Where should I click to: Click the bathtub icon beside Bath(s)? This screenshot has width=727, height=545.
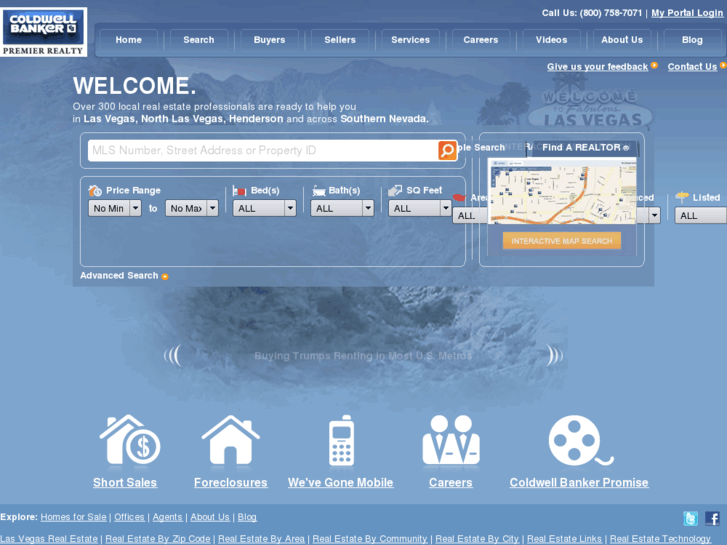click(319, 190)
